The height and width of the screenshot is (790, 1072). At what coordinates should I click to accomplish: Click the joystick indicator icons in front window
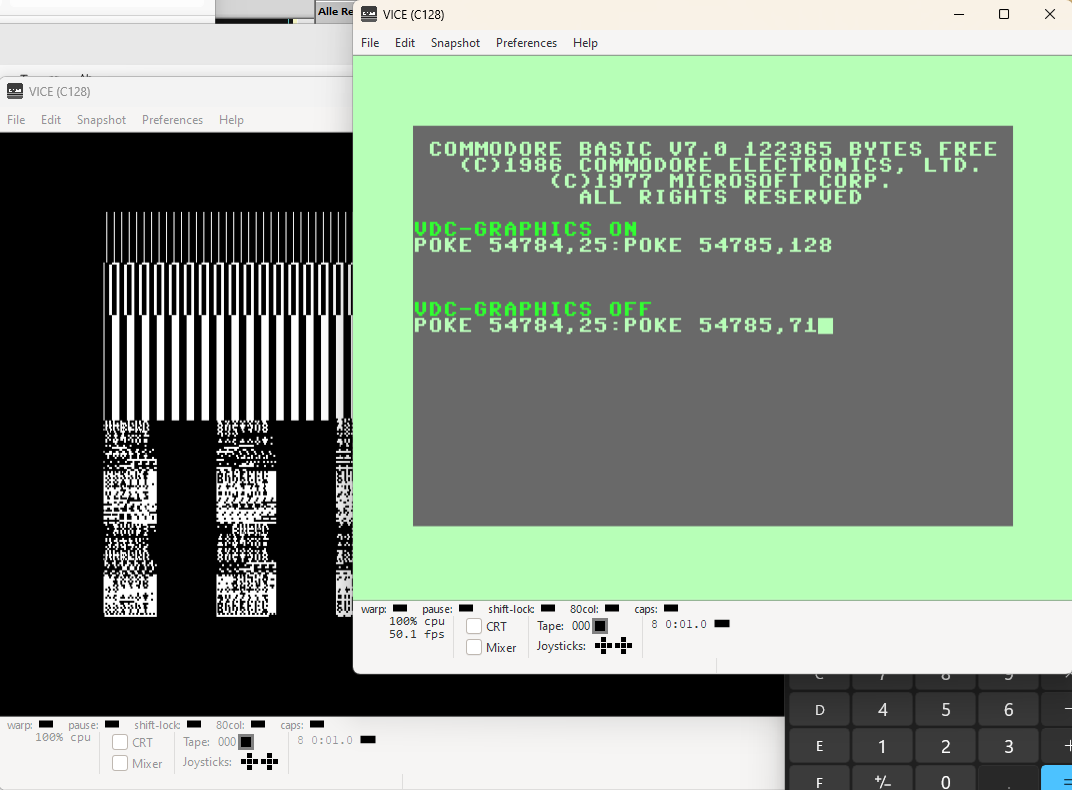click(613, 646)
